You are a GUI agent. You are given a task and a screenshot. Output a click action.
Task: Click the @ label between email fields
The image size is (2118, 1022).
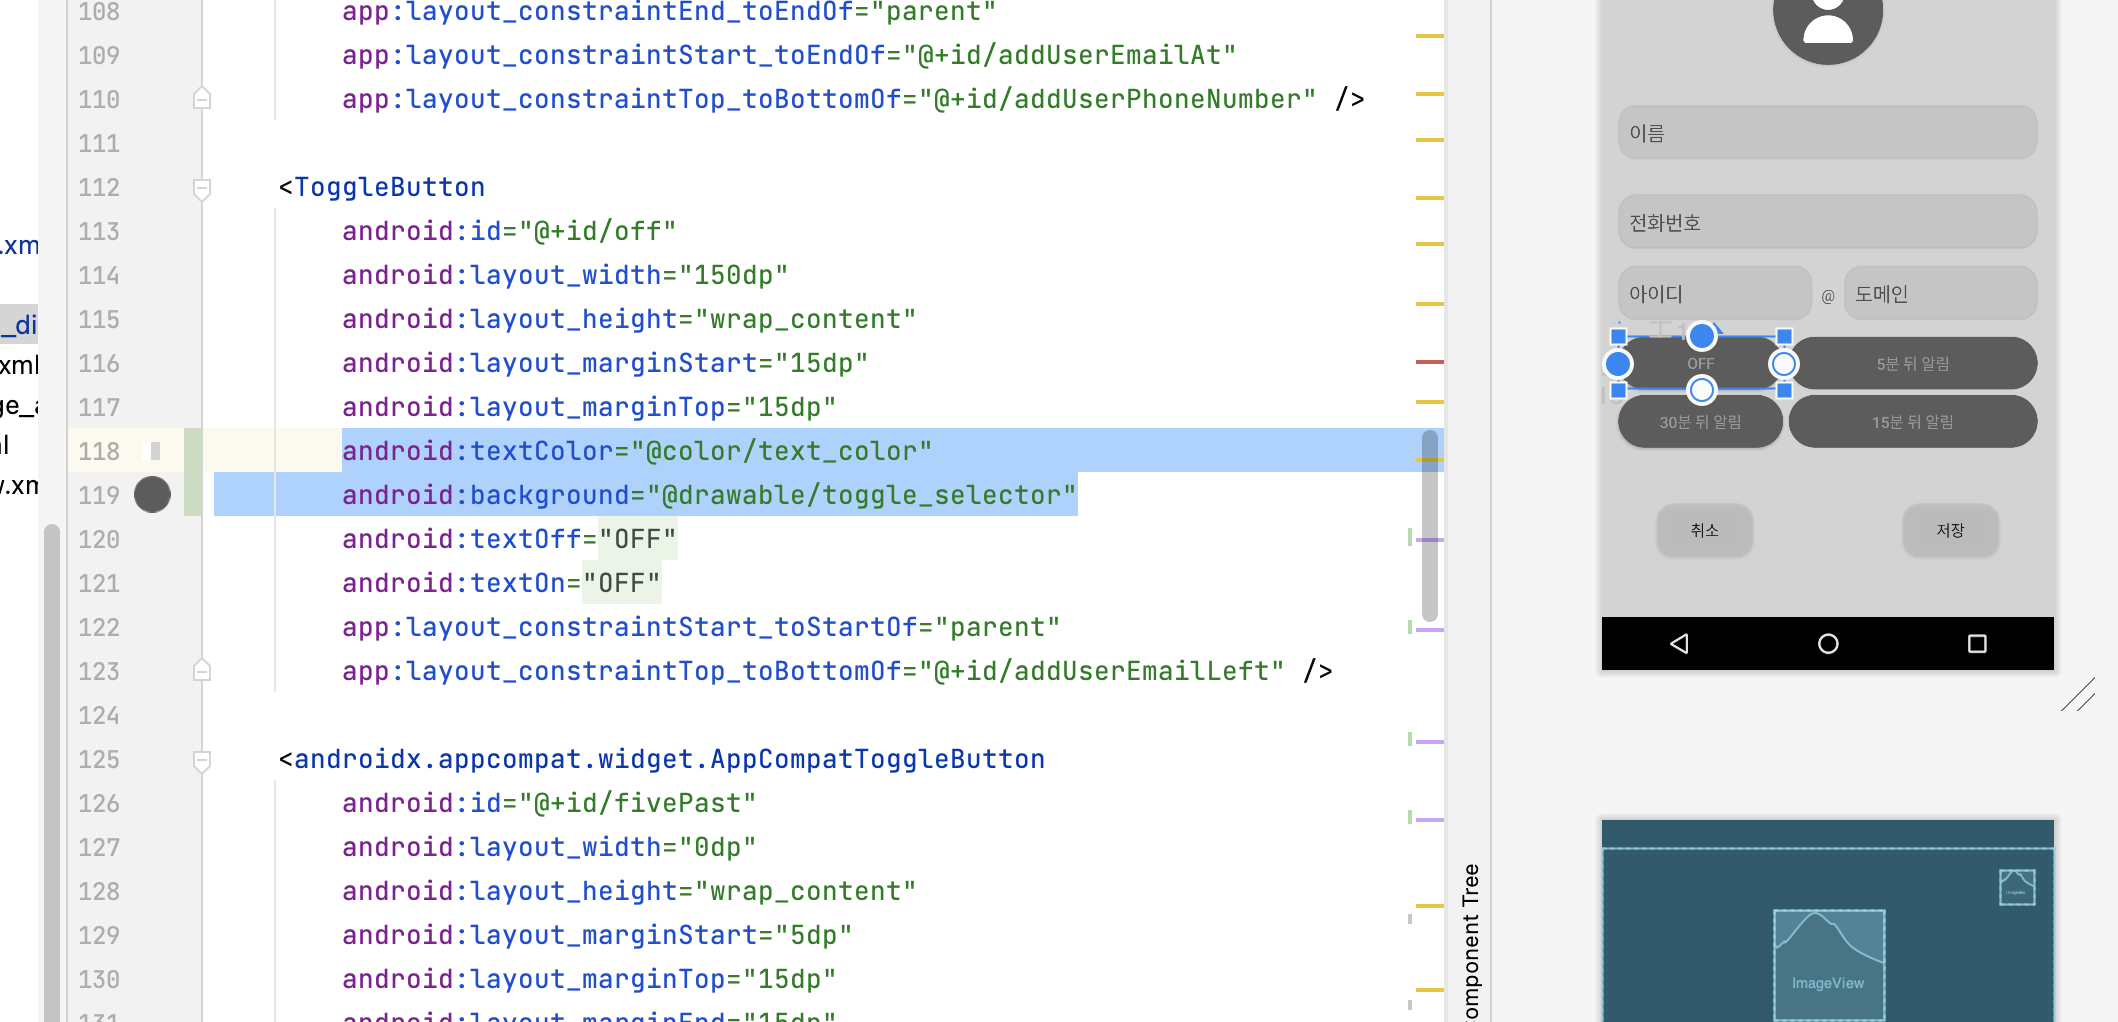coord(1828,296)
